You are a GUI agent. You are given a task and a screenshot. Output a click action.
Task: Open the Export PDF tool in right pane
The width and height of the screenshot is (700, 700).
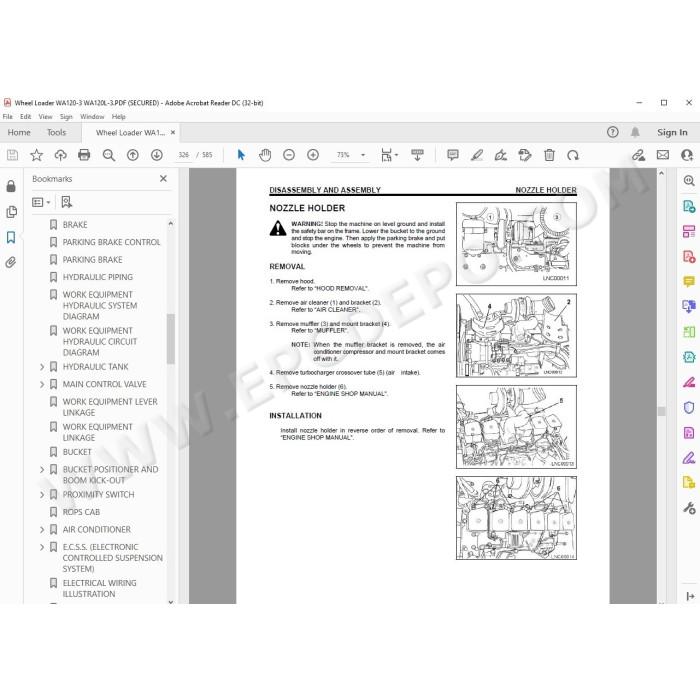[689, 206]
